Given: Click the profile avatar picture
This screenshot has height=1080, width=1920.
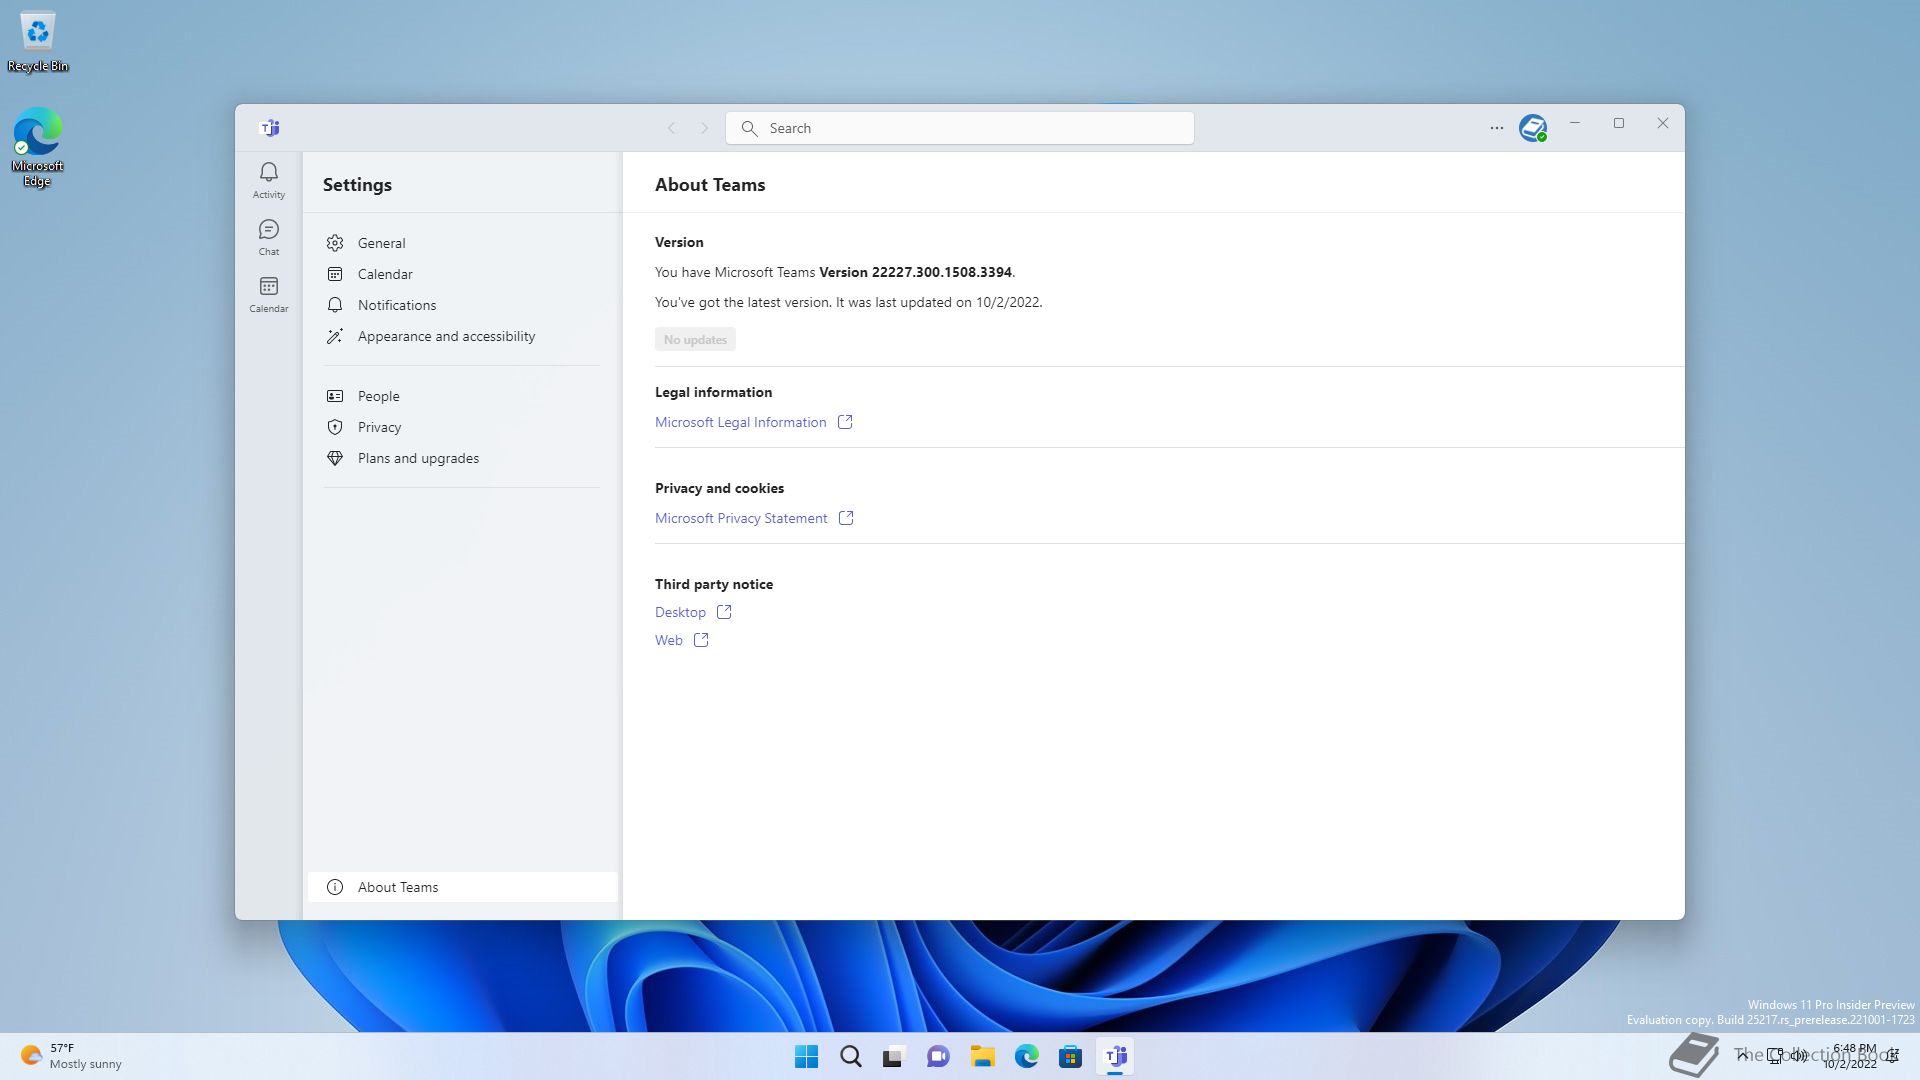Looking at the screenshot, I should tap(1532, 128).
